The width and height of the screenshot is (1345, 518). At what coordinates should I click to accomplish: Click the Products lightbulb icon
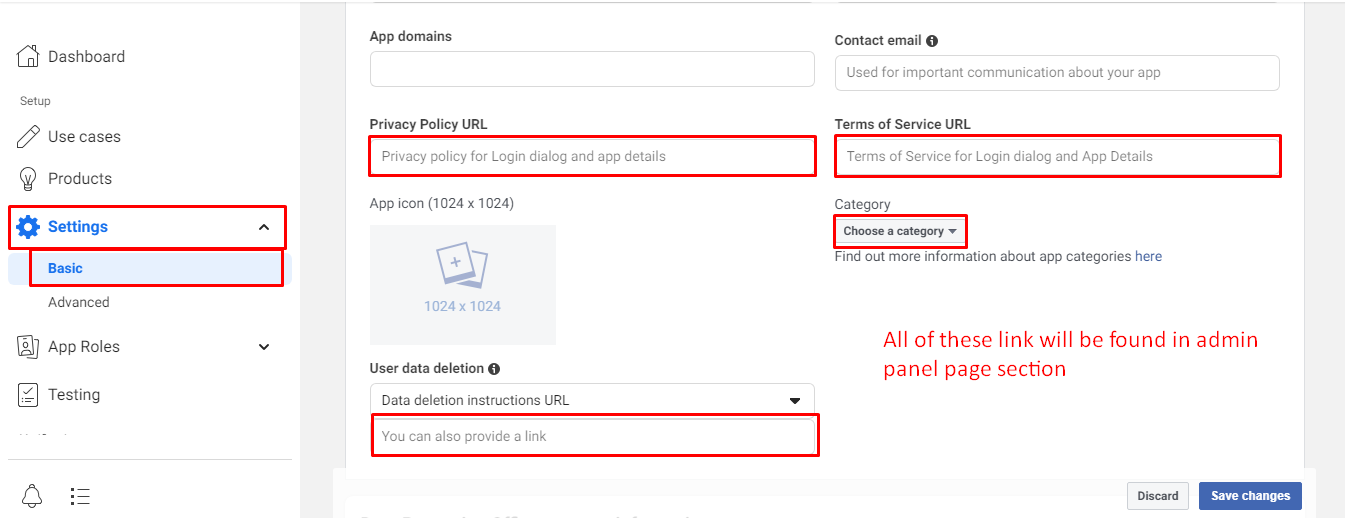pyautogui.click(x=28, y=178)
